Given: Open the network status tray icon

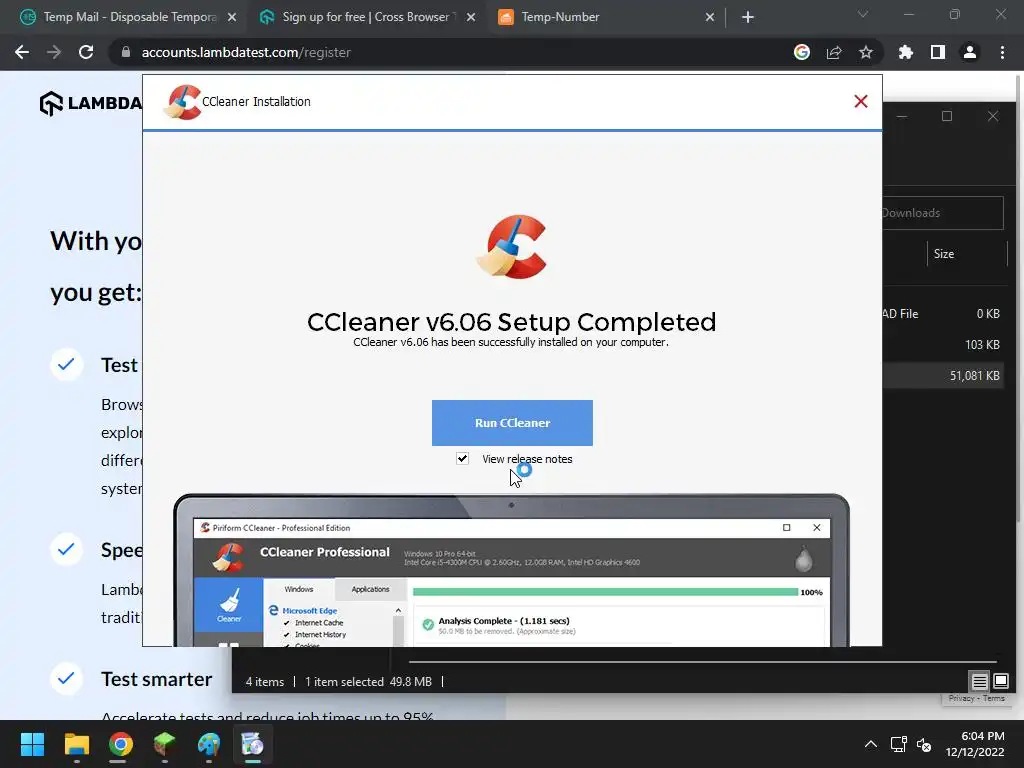Looking at the screenshot, I should [x=899, y=744].
